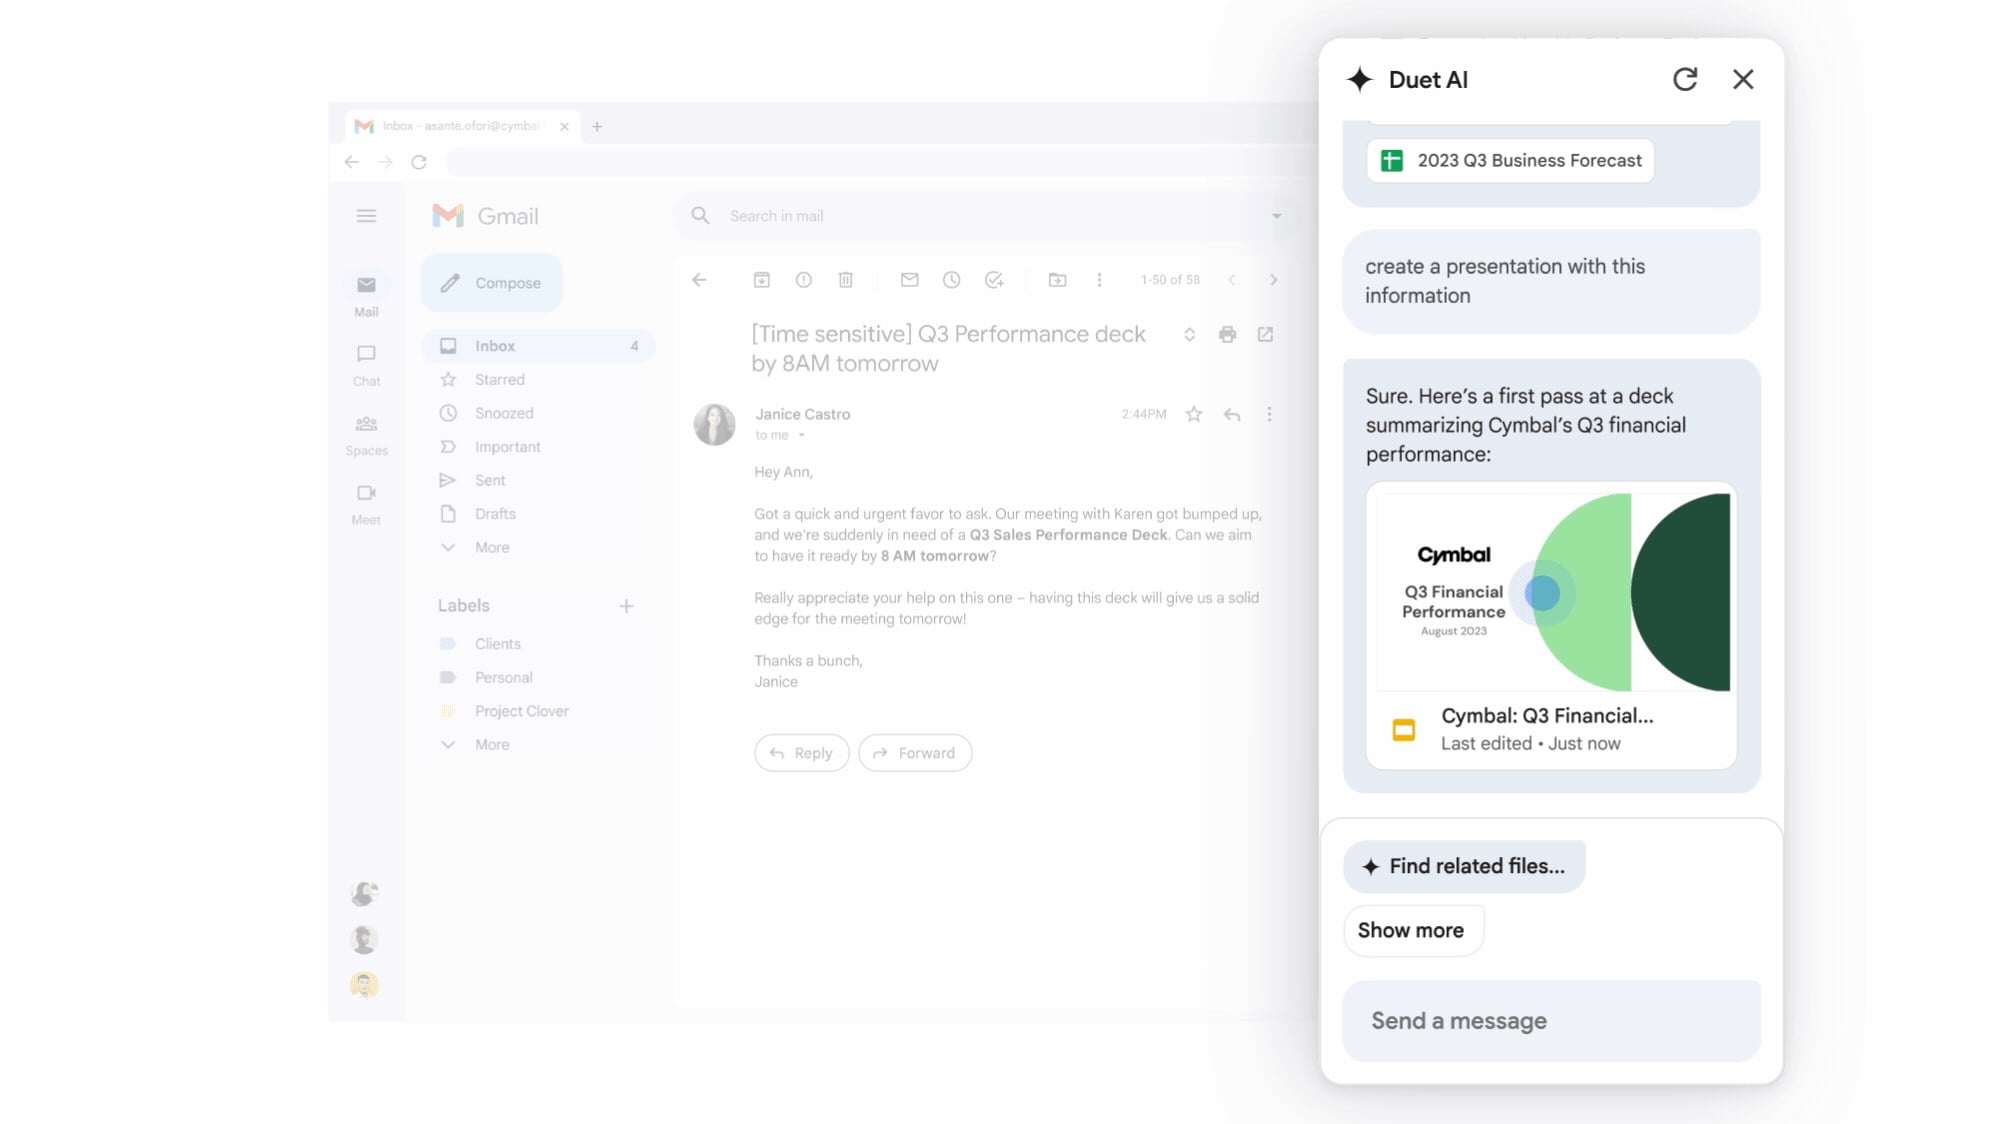Click the Send a message field
The height and width of the screenshot is (1124, 2000).
point(1551,1021)
